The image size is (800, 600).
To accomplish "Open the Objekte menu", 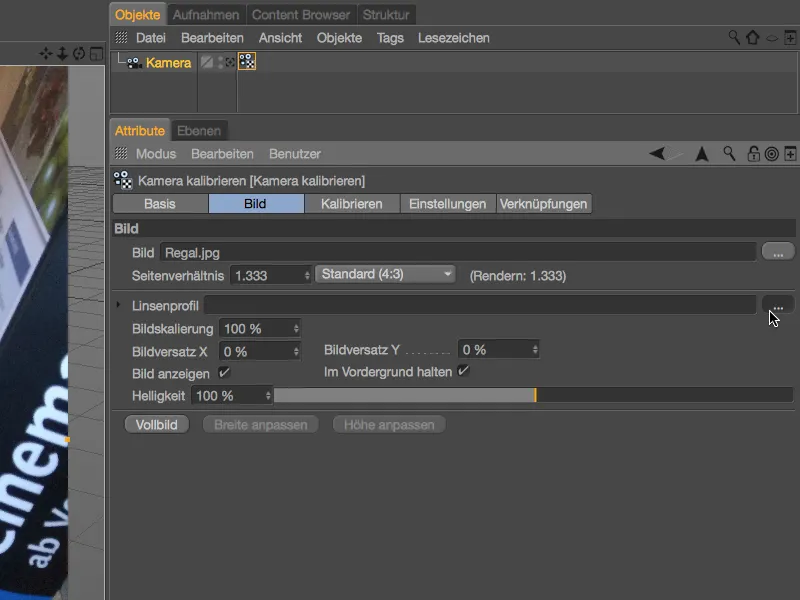I will [339, 38].
